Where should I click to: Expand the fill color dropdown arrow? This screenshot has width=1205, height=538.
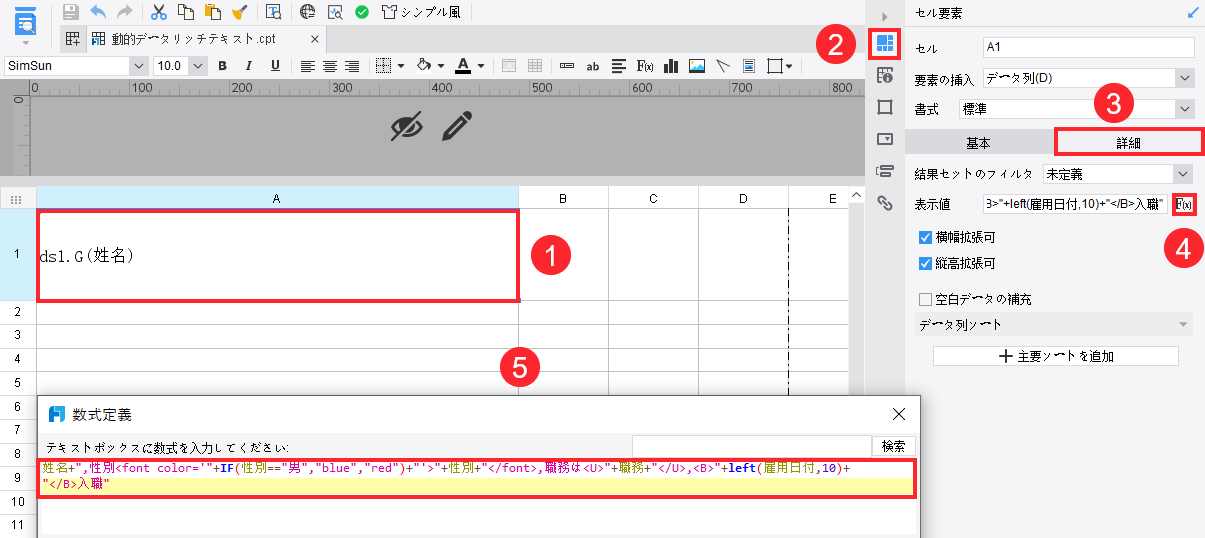[x=440, y=66]
